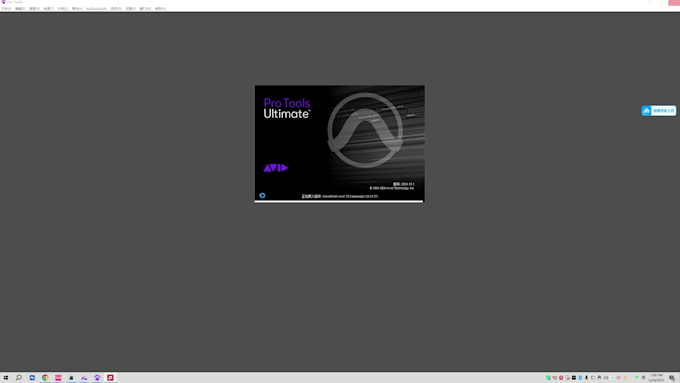
Task: Open the Windows notification center
Action: pyautogui.click(x=672, y=378)
